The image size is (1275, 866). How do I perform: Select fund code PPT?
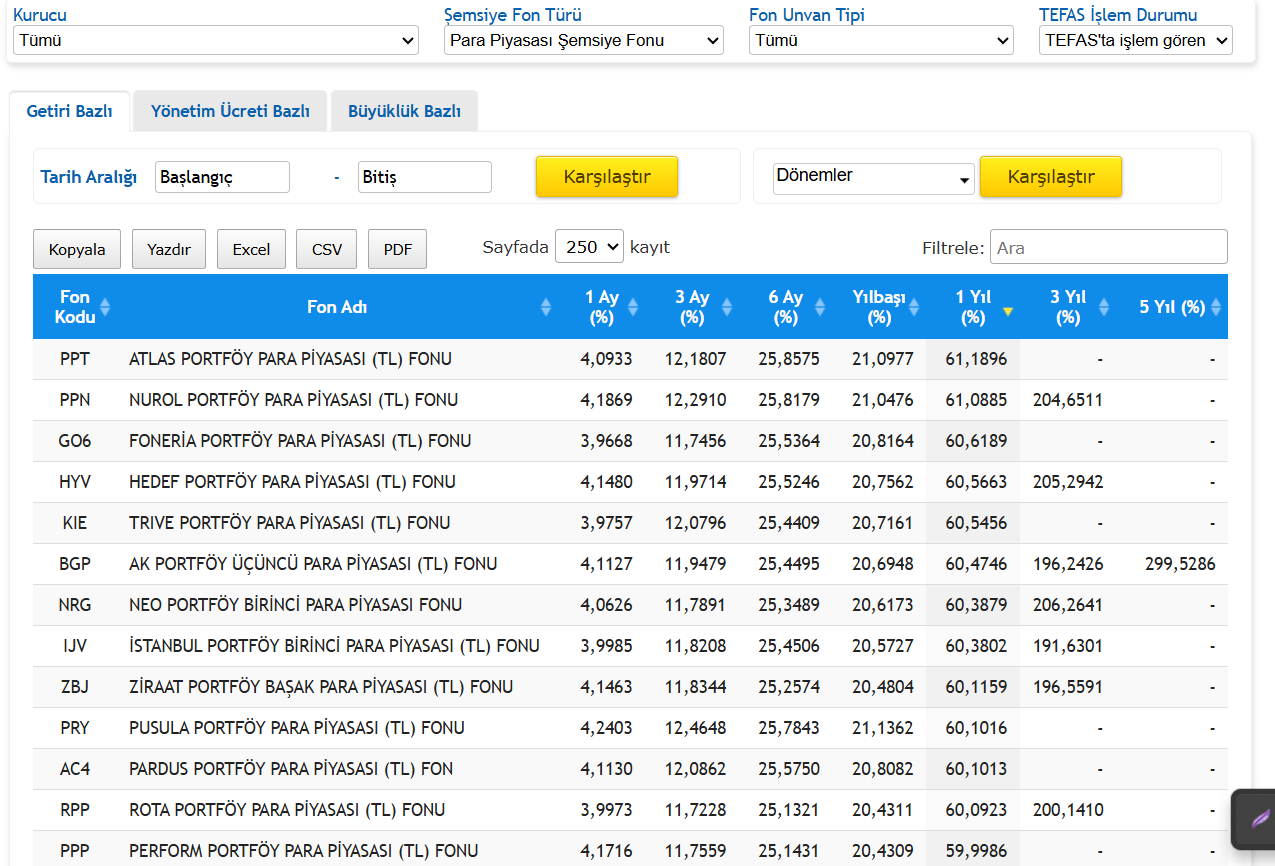(75, 359)
